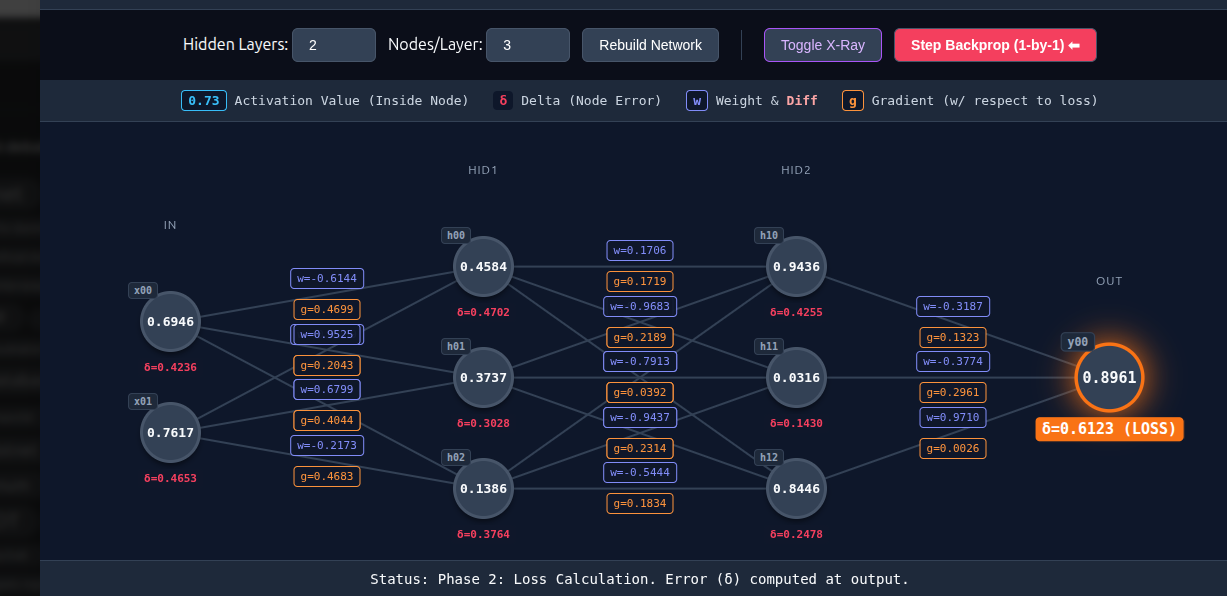Image resolution: width=1227 pixels, height=596 pixels.
Task: Click gradient label g=0.4044
Action: click(x=327, y=421)
